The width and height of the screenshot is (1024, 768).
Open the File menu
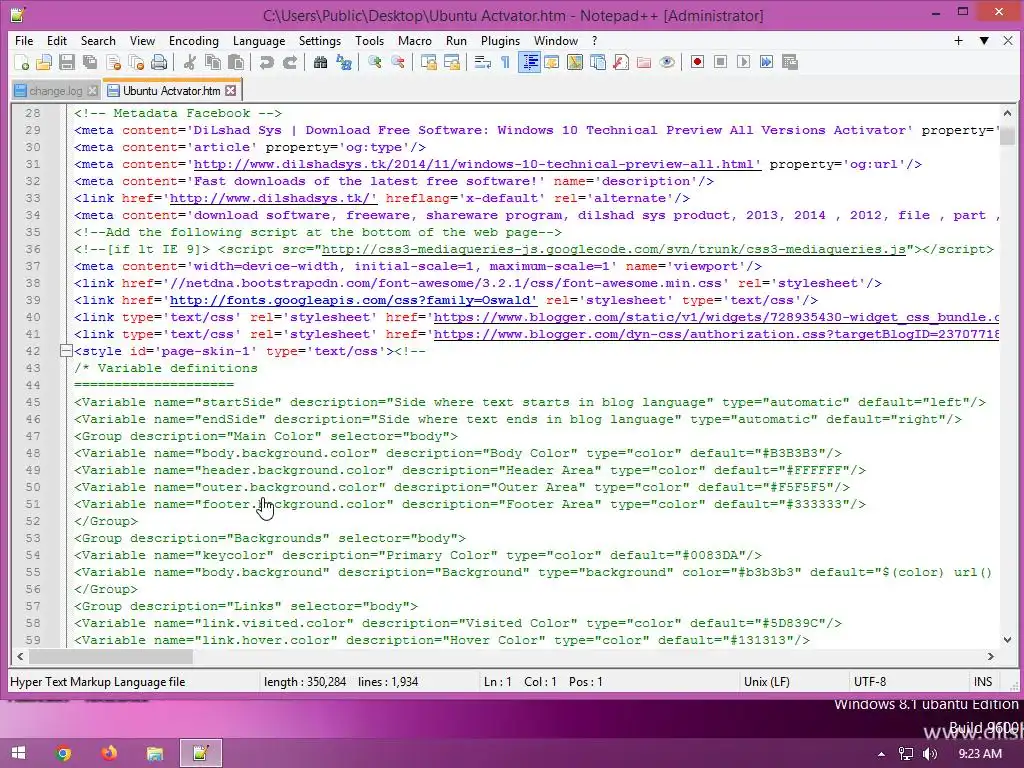tap(24, 40)
